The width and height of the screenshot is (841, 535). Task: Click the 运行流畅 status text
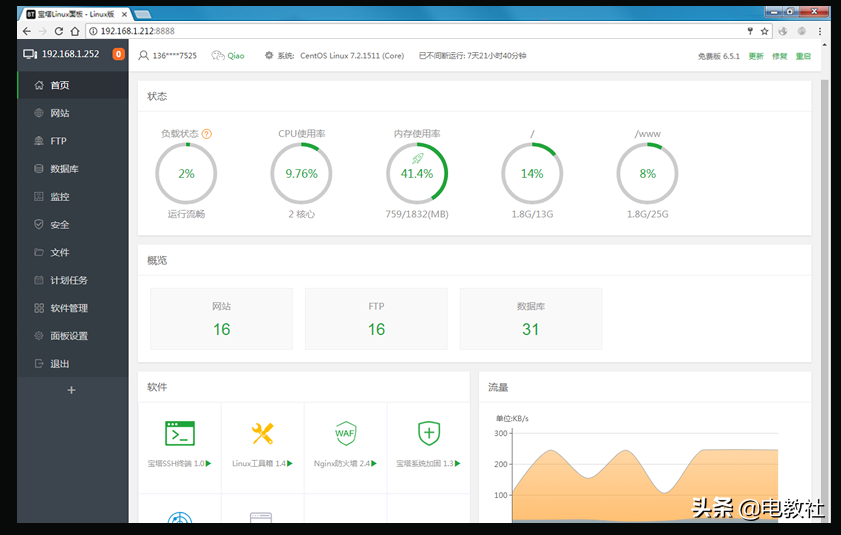(x=186, y=214)
